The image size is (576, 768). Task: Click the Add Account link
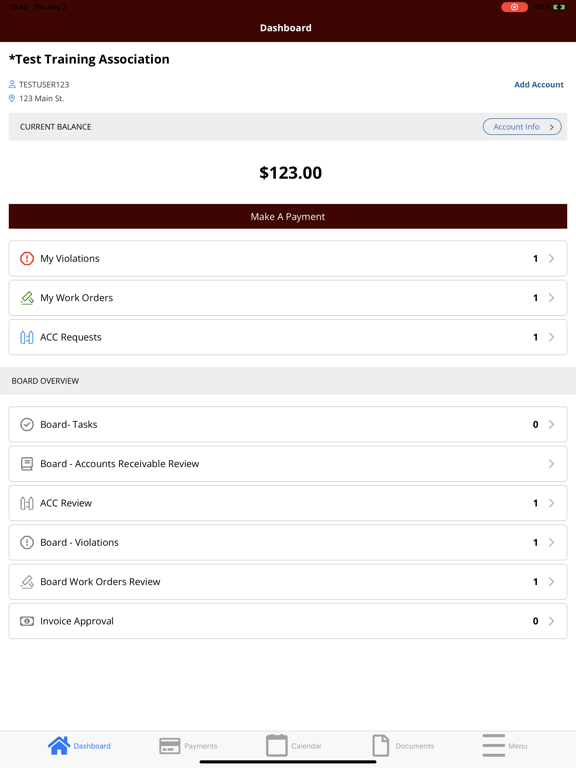click(x=539, y=84)
